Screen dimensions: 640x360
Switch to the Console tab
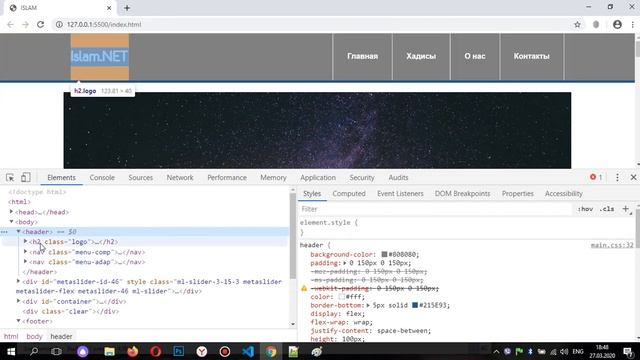click(x=102, y=178)
